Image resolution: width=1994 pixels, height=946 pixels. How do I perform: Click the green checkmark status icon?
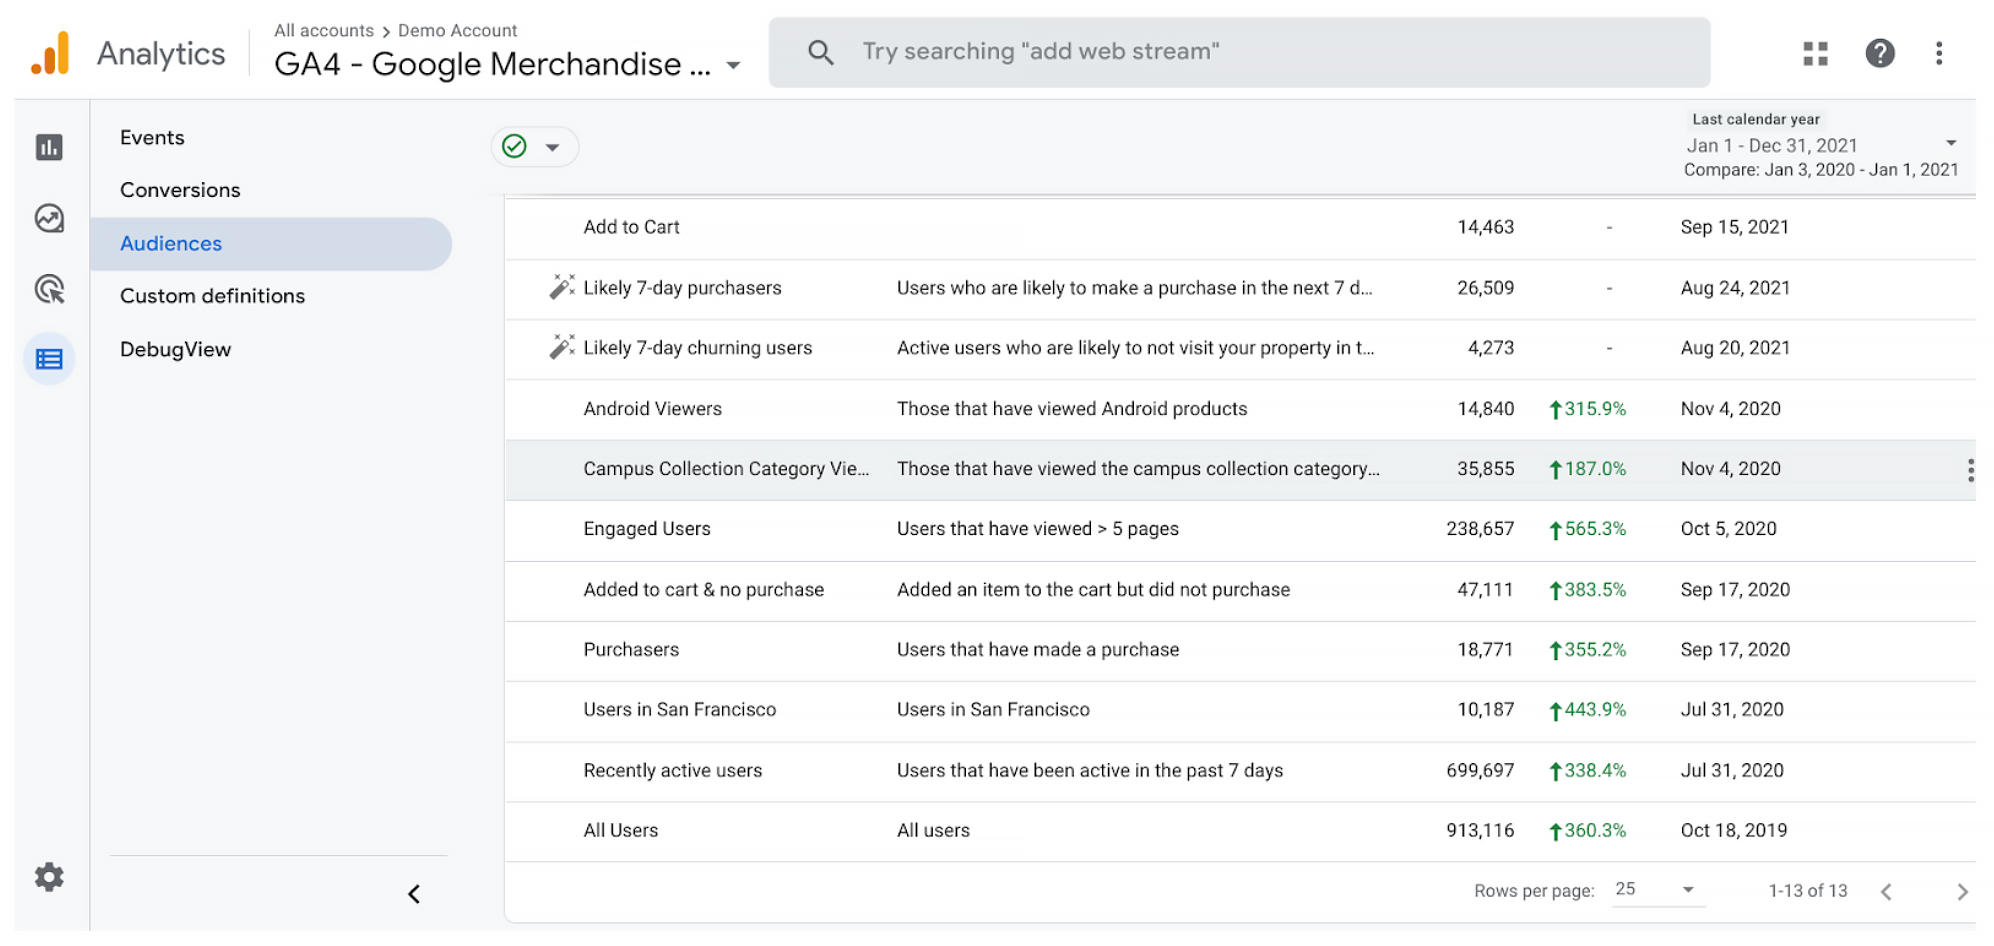pos(514,147)
